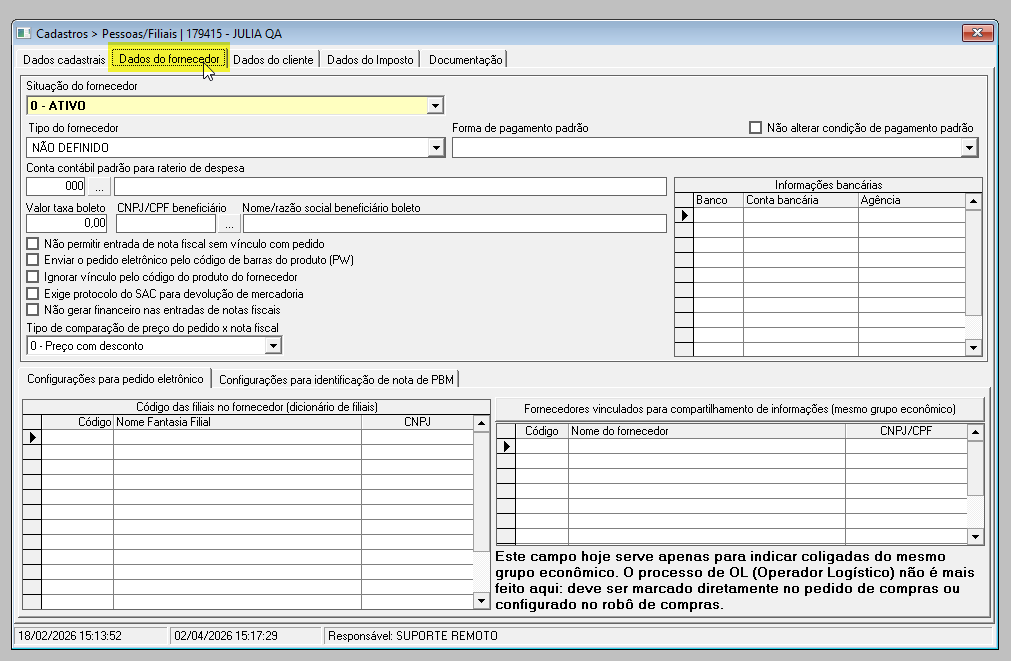The width and height of the screenshot is (1011, 661).
Task: Click the scroll-up arrow in Informações bancárias grid
Action: 973,201
